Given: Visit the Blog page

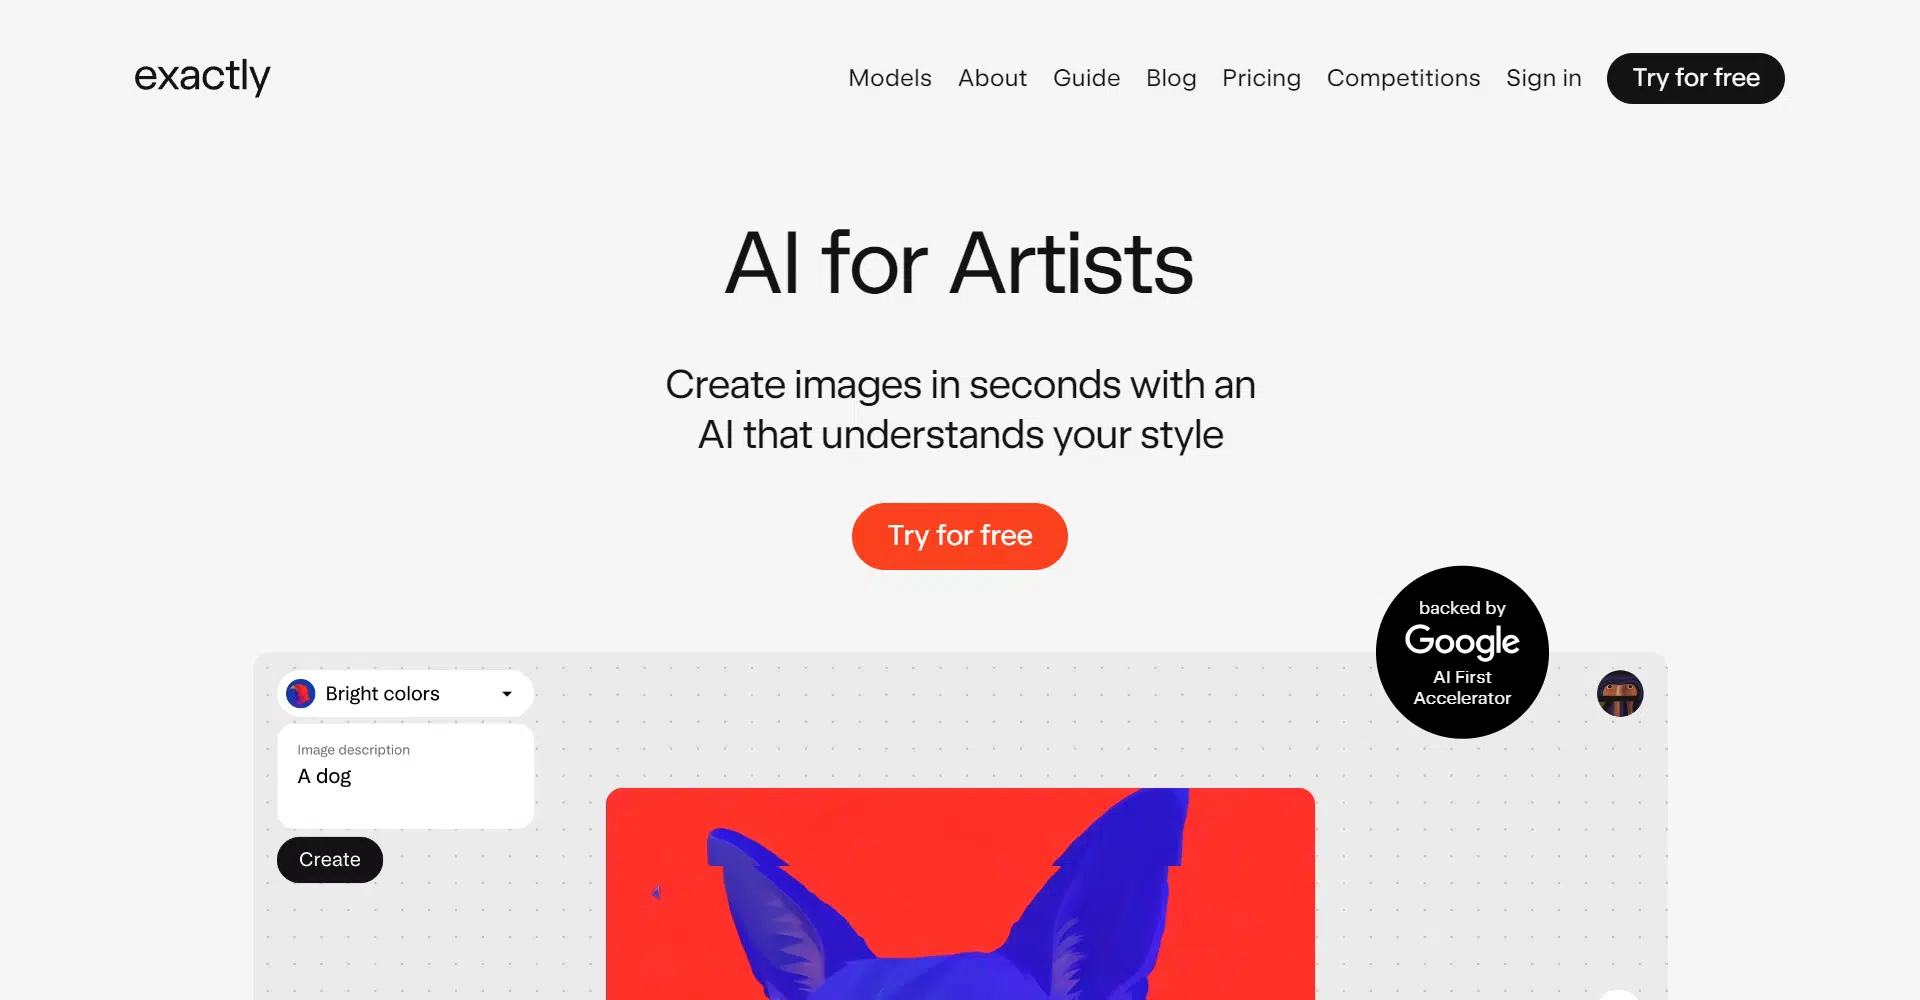Looking at the screenshot, I should coord(1171,78).
